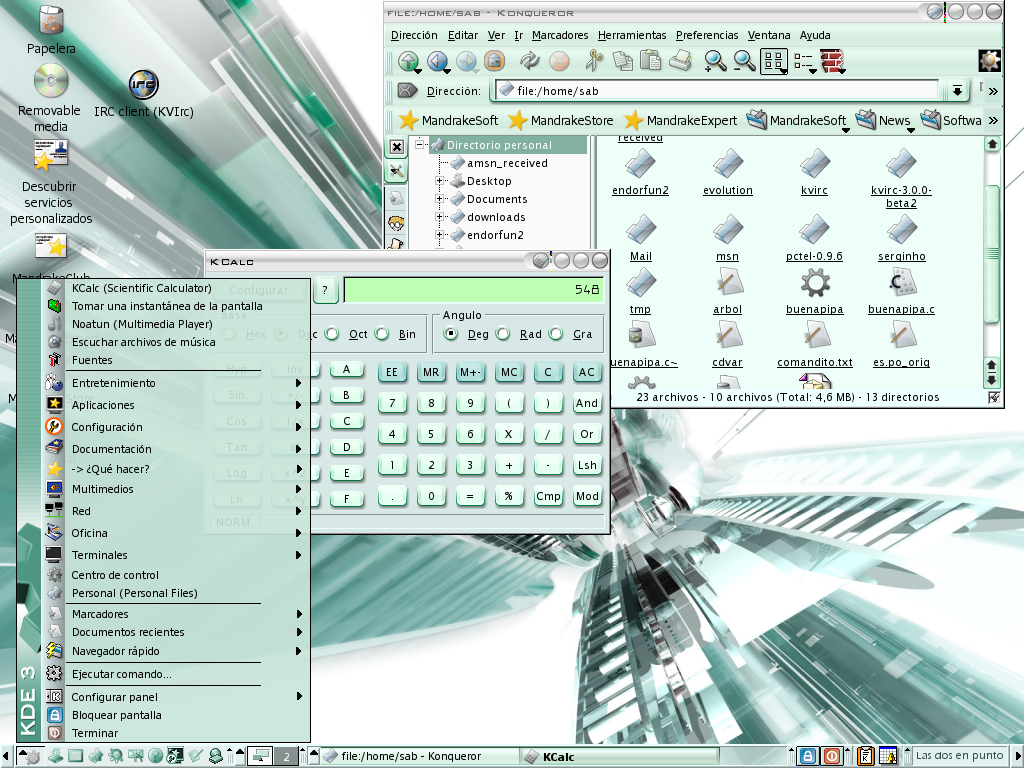Open the address history dropdown

coord(957,90)
